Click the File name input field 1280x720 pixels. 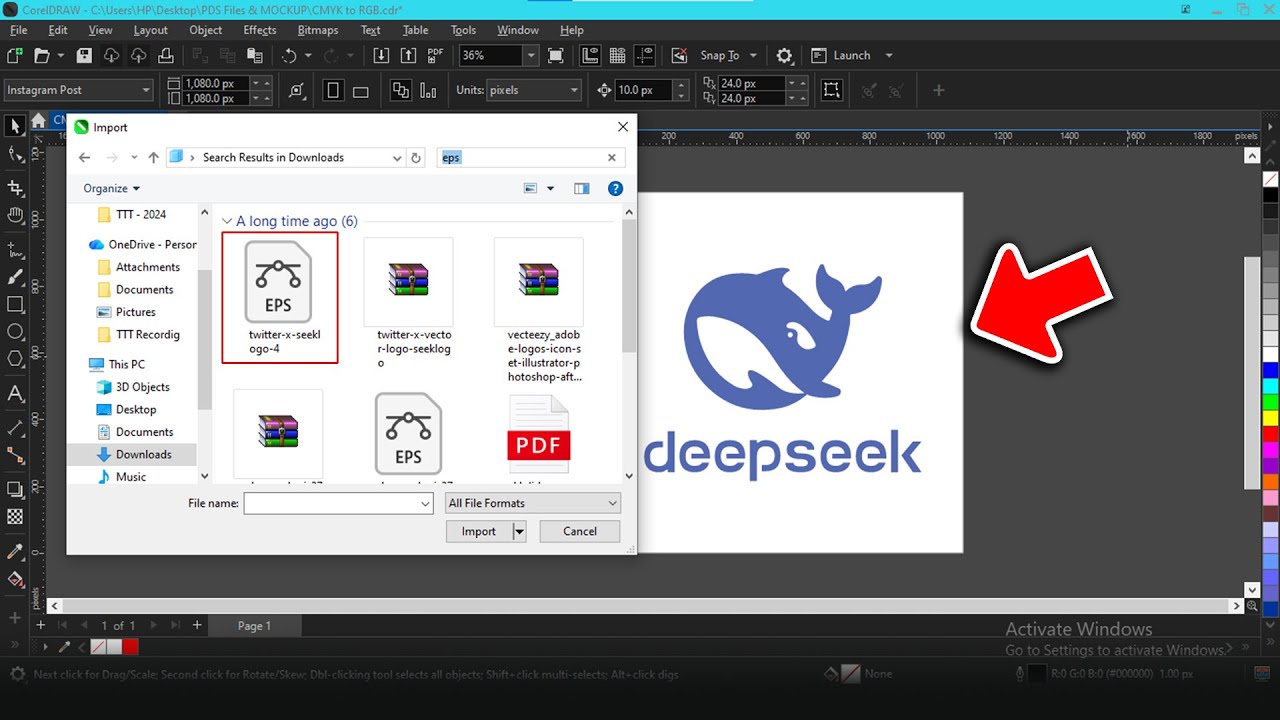338,503
